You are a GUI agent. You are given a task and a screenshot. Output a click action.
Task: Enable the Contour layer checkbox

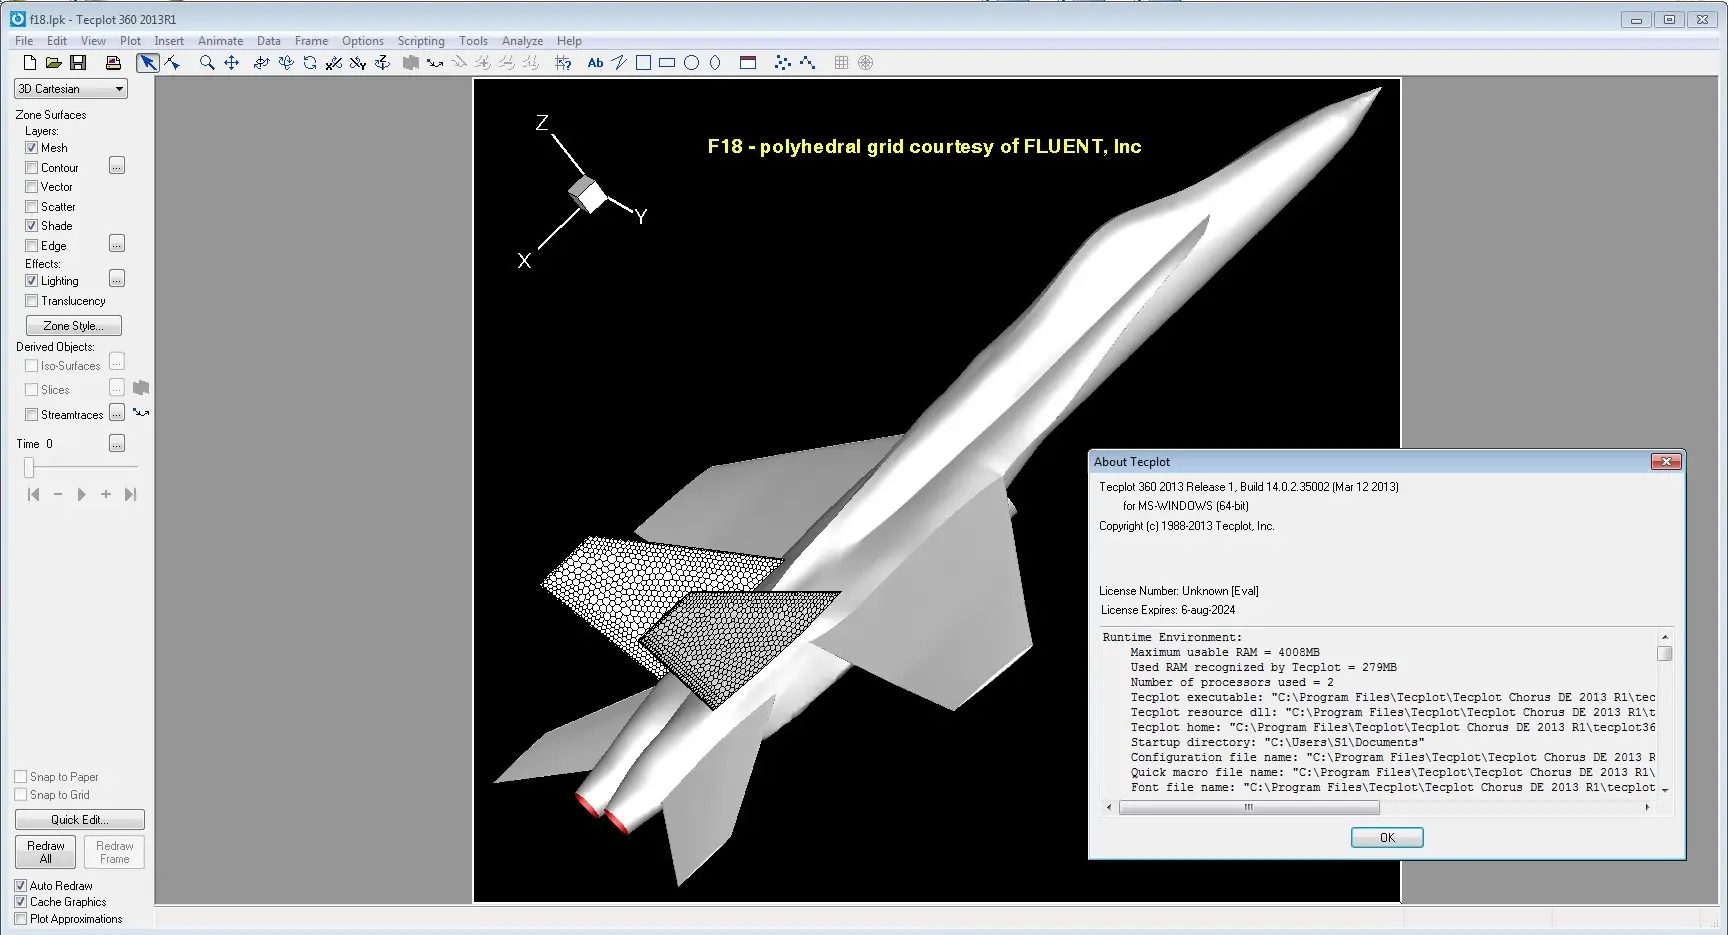[x=31, y=167]
